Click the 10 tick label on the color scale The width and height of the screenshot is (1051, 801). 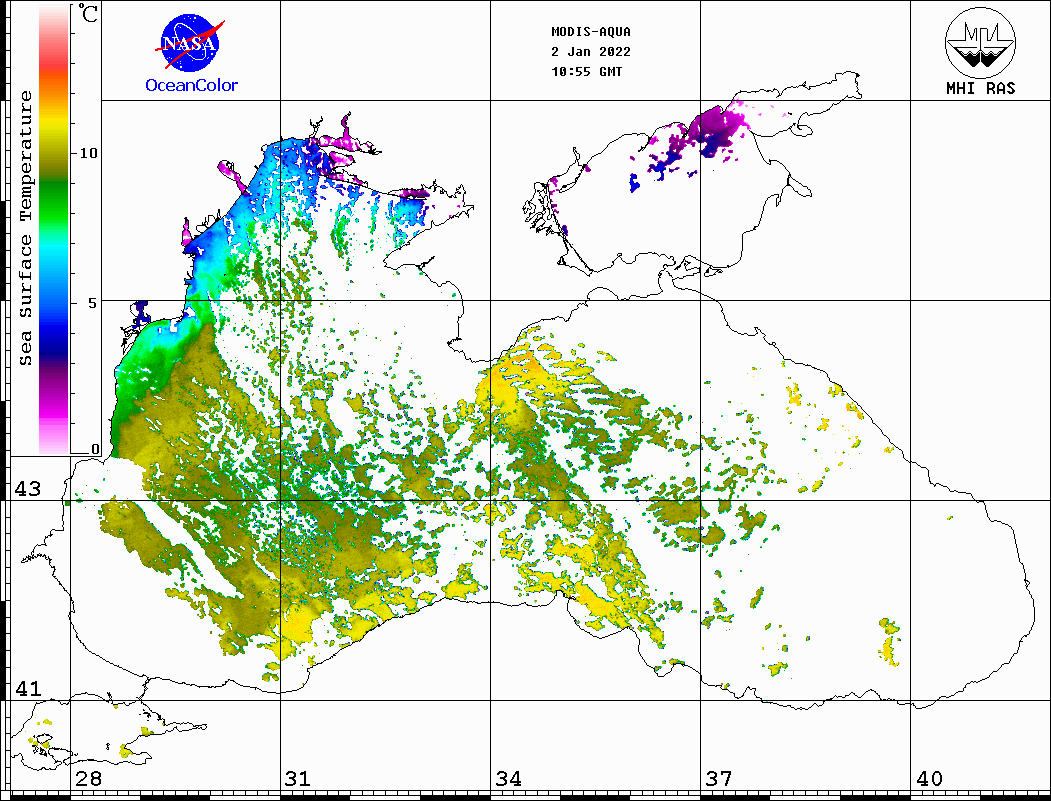point(88,153)
